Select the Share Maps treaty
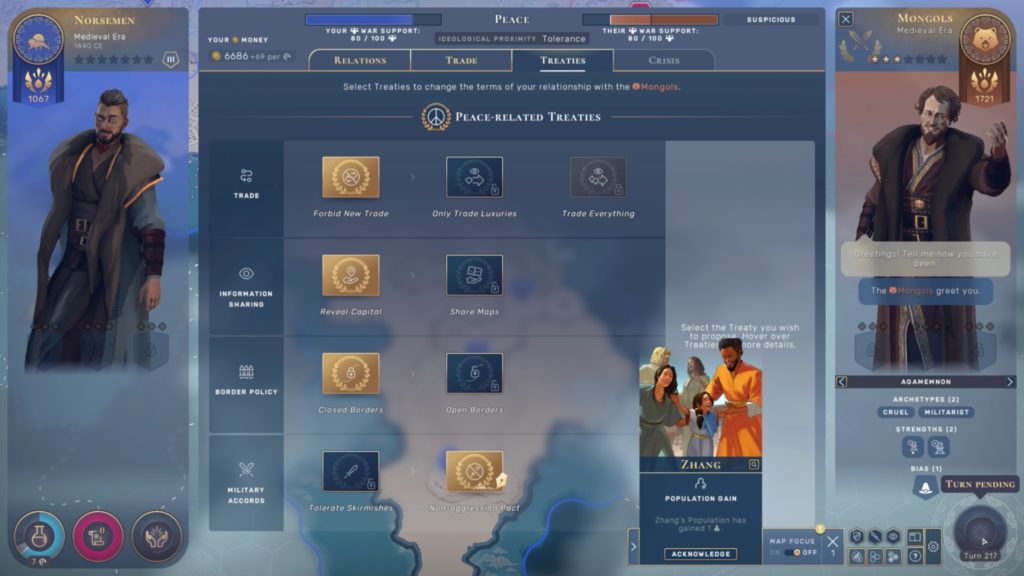1024x576 pixels. point(474,275)
